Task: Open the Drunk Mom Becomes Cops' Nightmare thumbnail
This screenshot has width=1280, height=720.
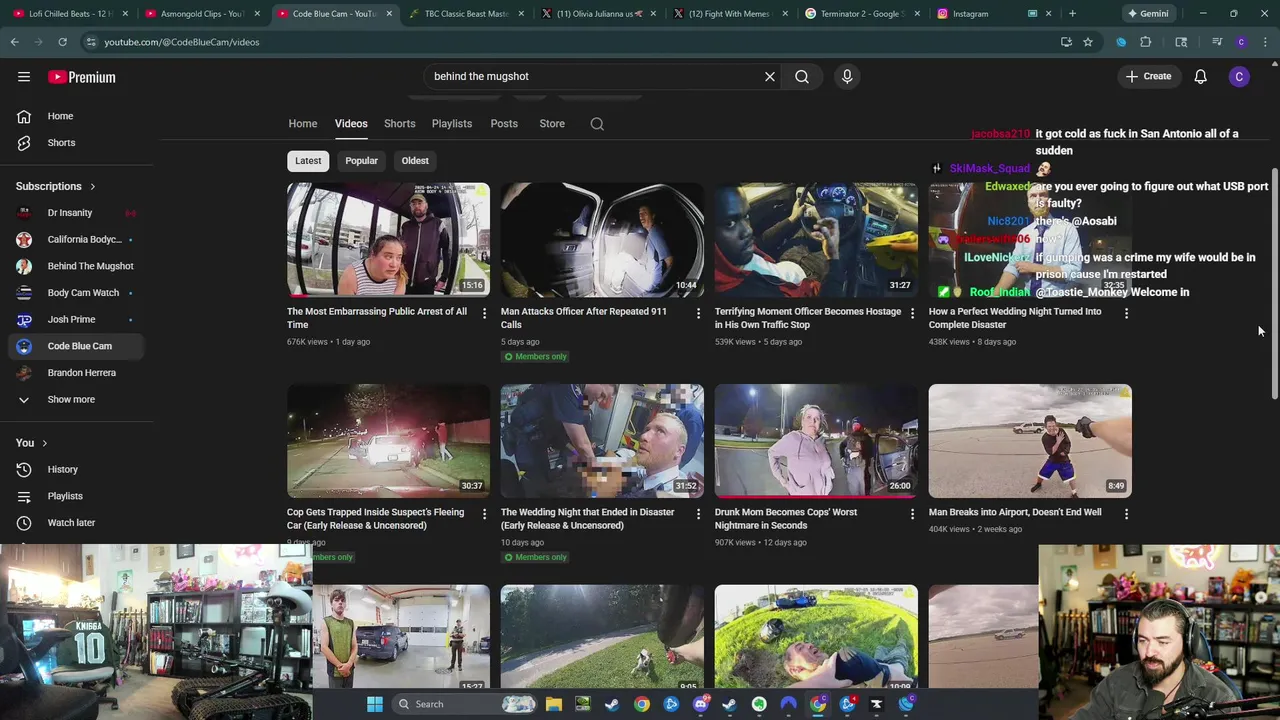Action: click(x=816, y=441)
